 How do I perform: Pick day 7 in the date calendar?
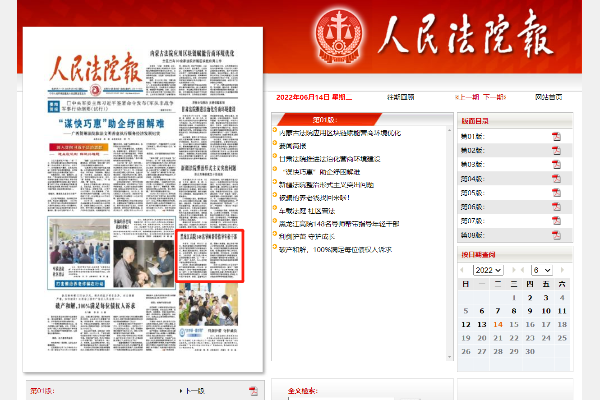[497, 310]
